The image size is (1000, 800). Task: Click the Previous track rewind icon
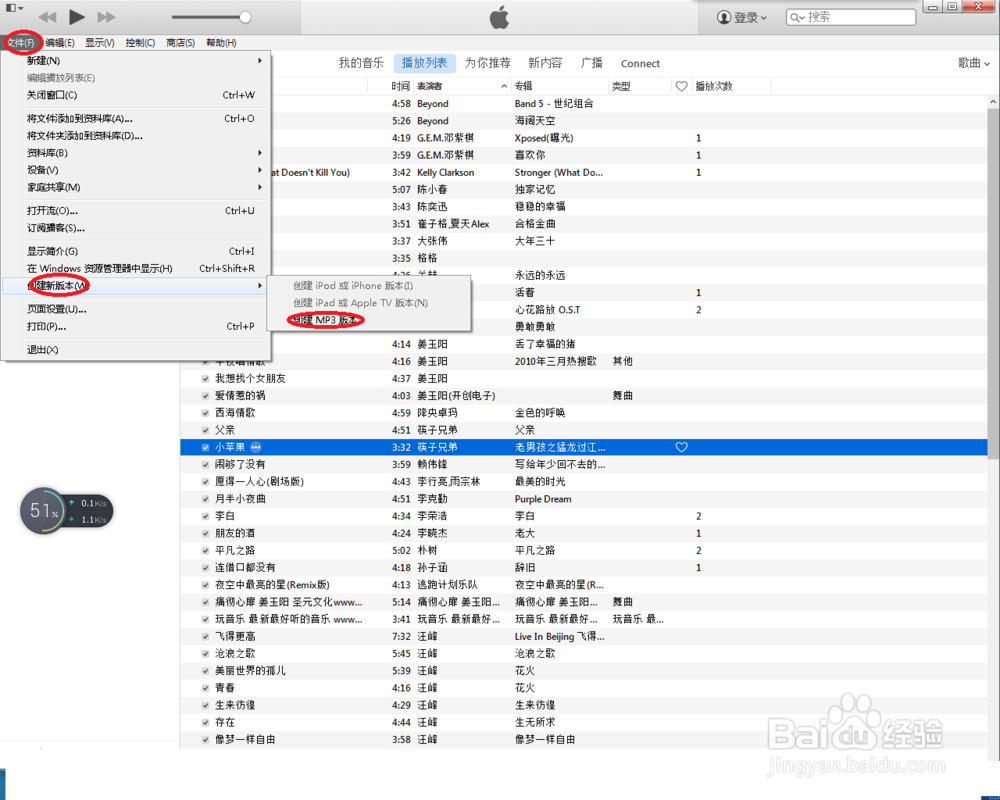point(47,17)
